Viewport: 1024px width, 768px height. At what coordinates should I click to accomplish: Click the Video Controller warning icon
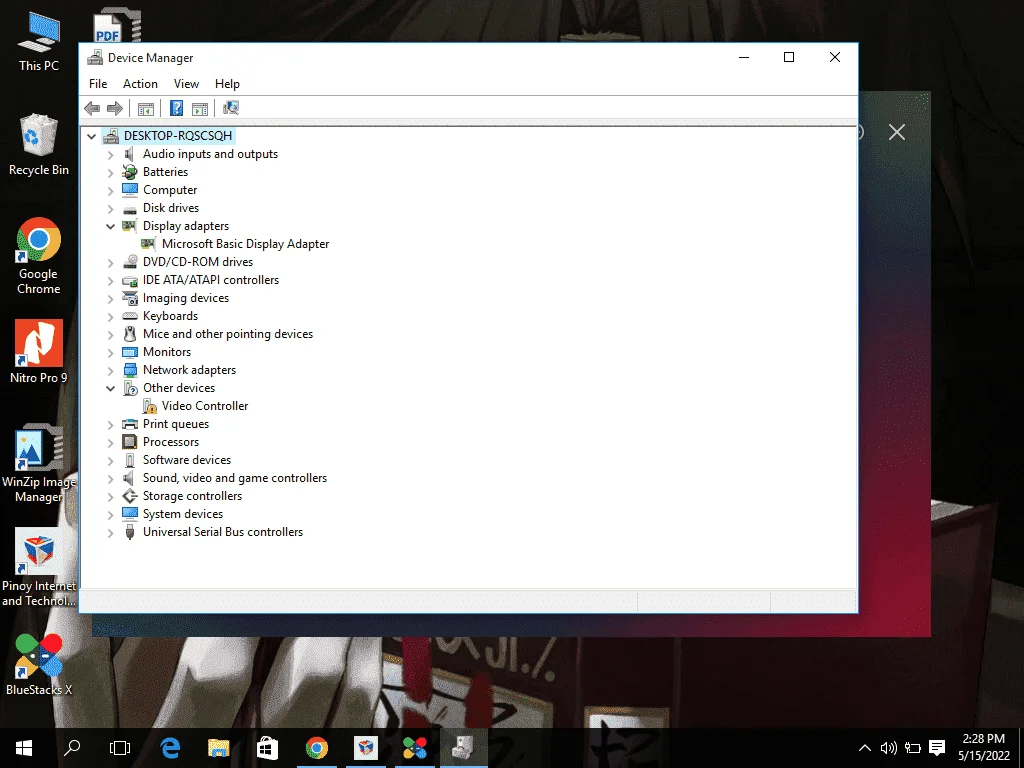(150, 406)
